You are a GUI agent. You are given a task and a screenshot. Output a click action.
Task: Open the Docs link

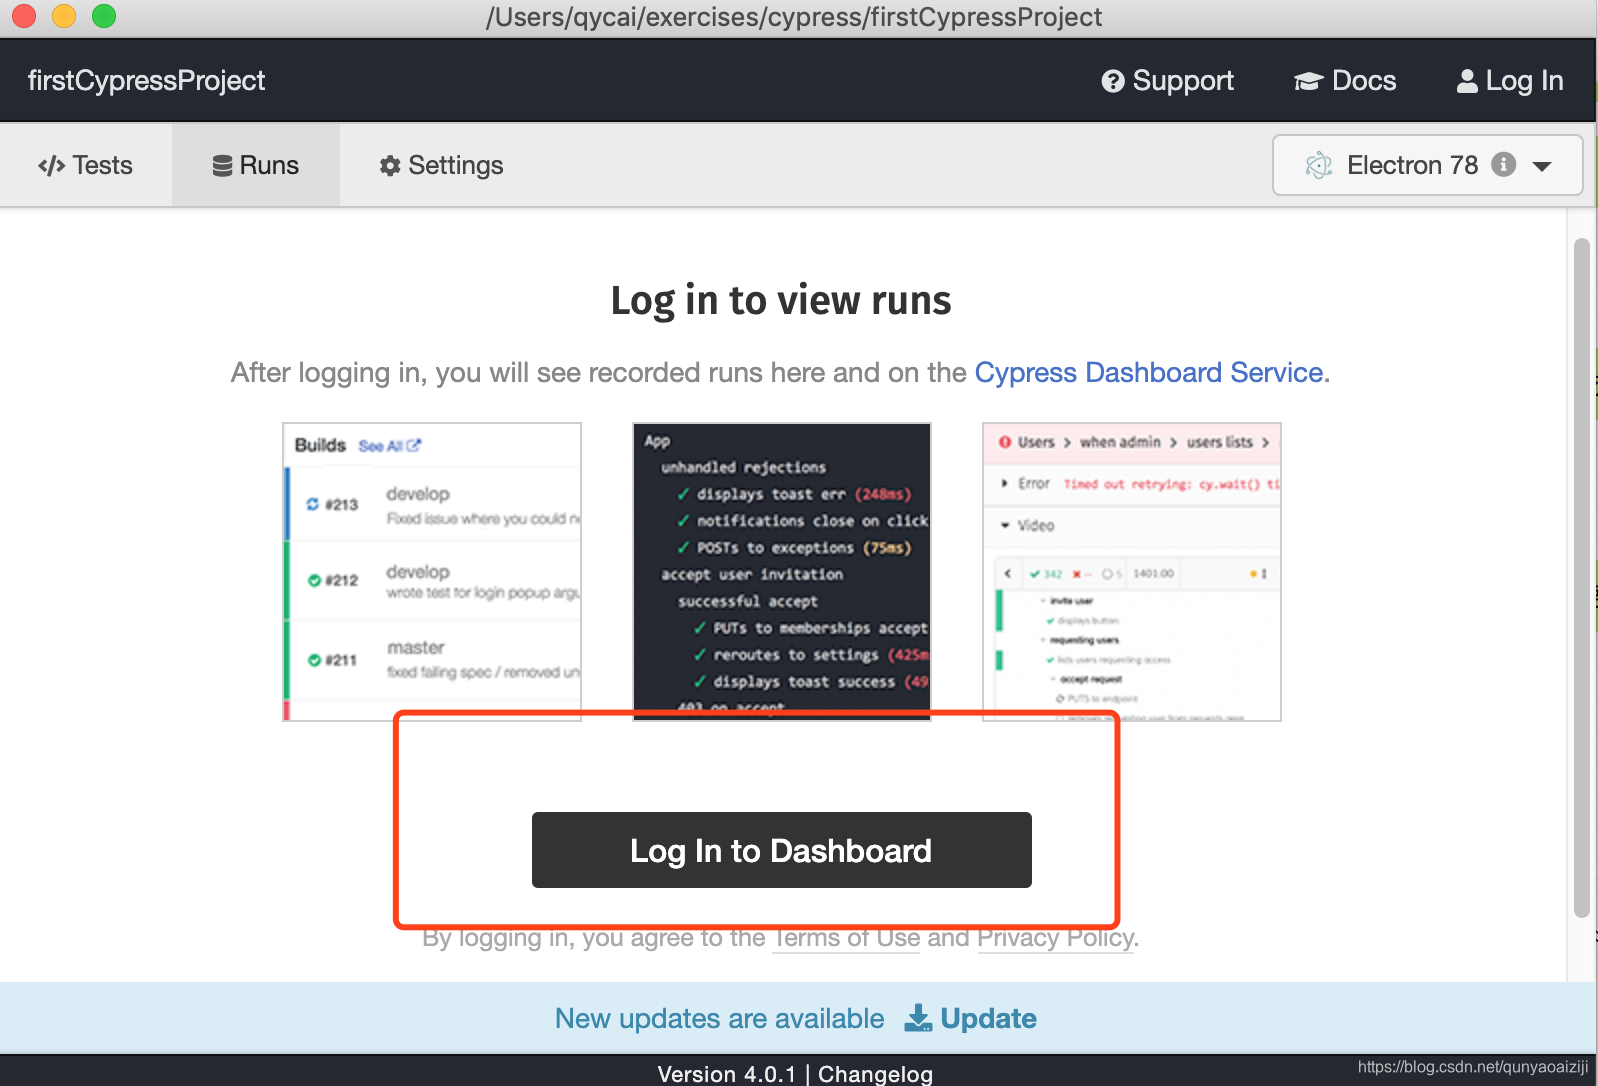[1344, 81]
